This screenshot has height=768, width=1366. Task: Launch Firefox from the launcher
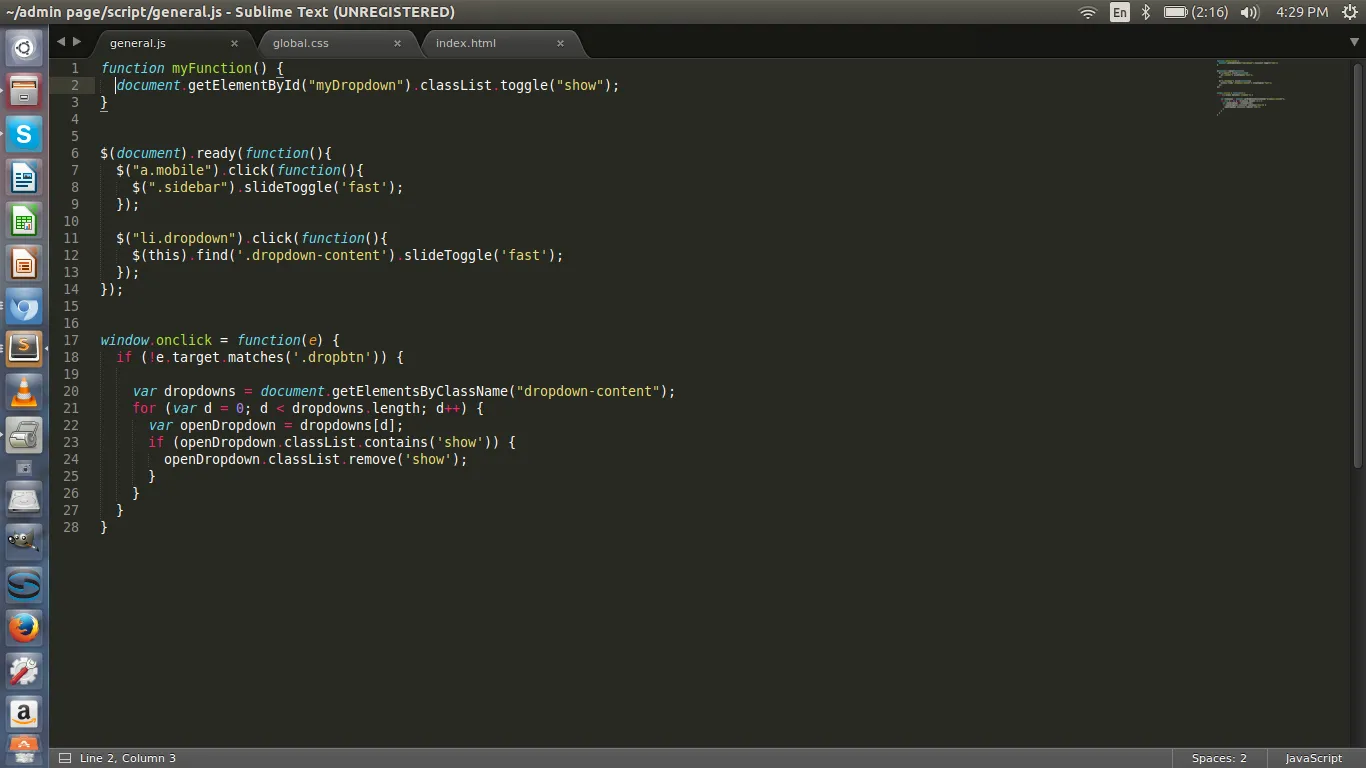(x=24, y=628)
